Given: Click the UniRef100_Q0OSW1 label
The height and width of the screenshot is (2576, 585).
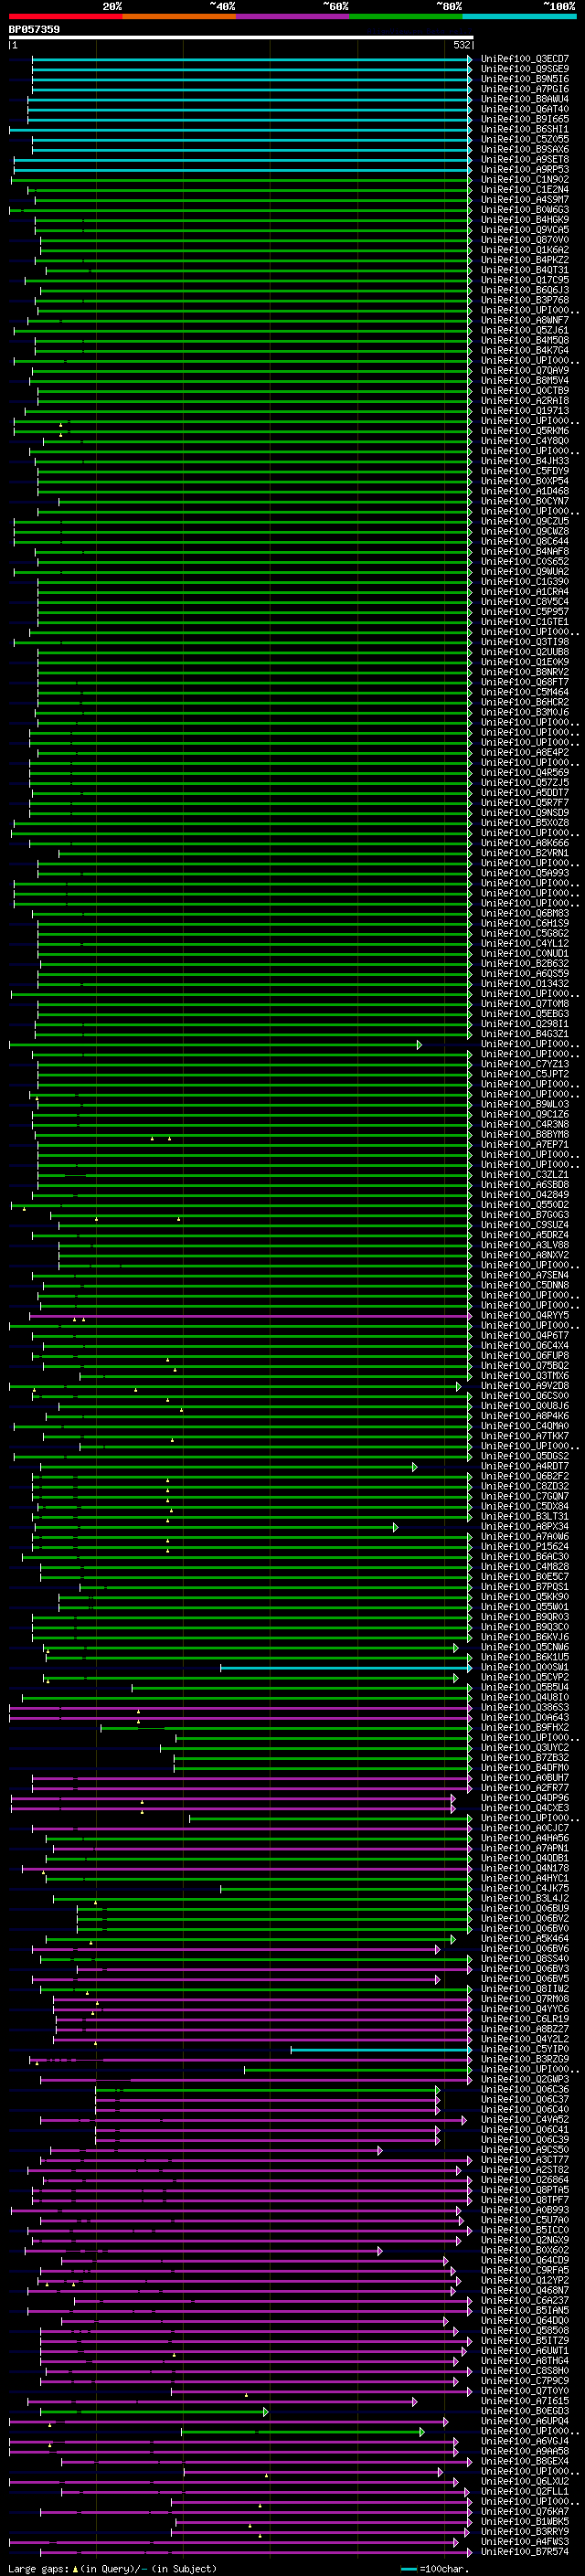Looking at the screenshot, I should click(x=525, y=1666).
